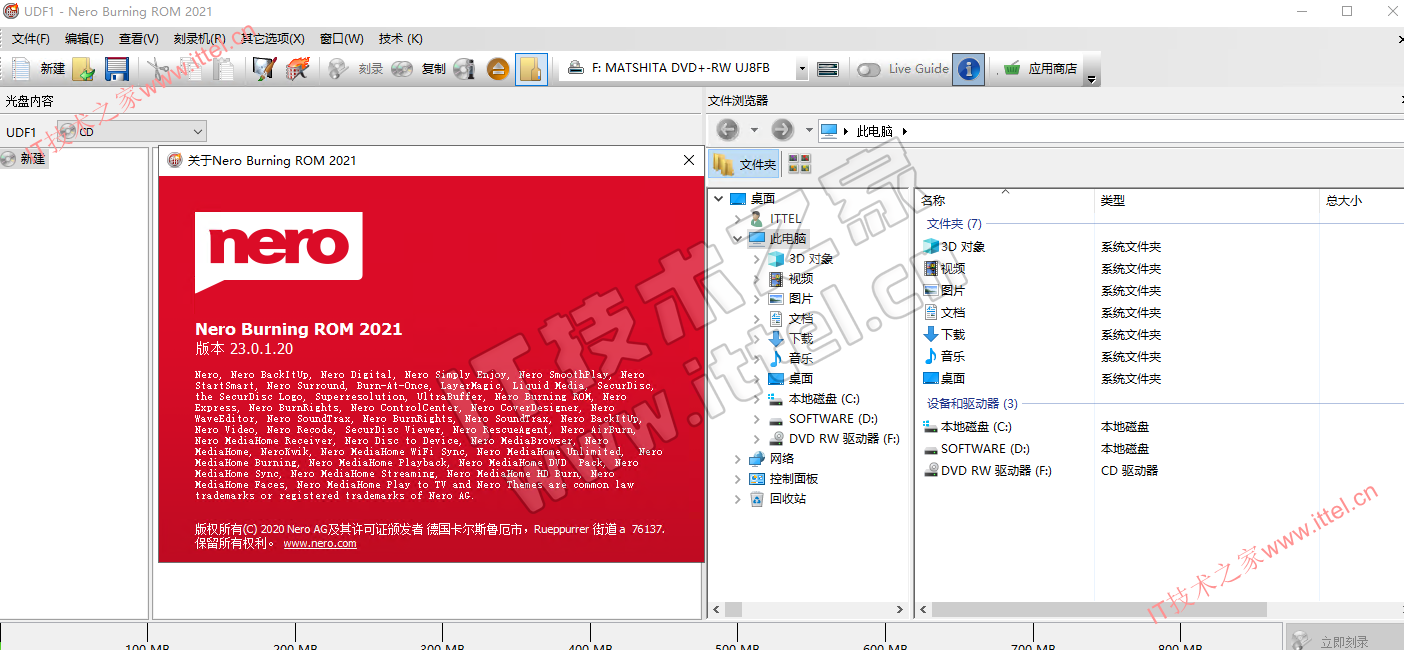Select 文档 in the folder tree
This screenshot has height=650, width=1404.
(x=800, y=319)
